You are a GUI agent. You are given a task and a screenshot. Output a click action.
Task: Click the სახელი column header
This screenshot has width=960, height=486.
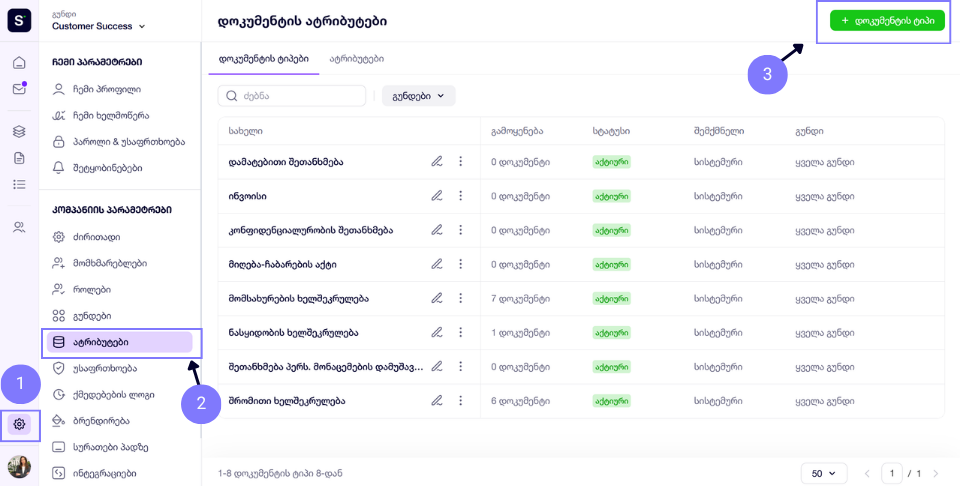pyautogui.click(x=246, y=131)
